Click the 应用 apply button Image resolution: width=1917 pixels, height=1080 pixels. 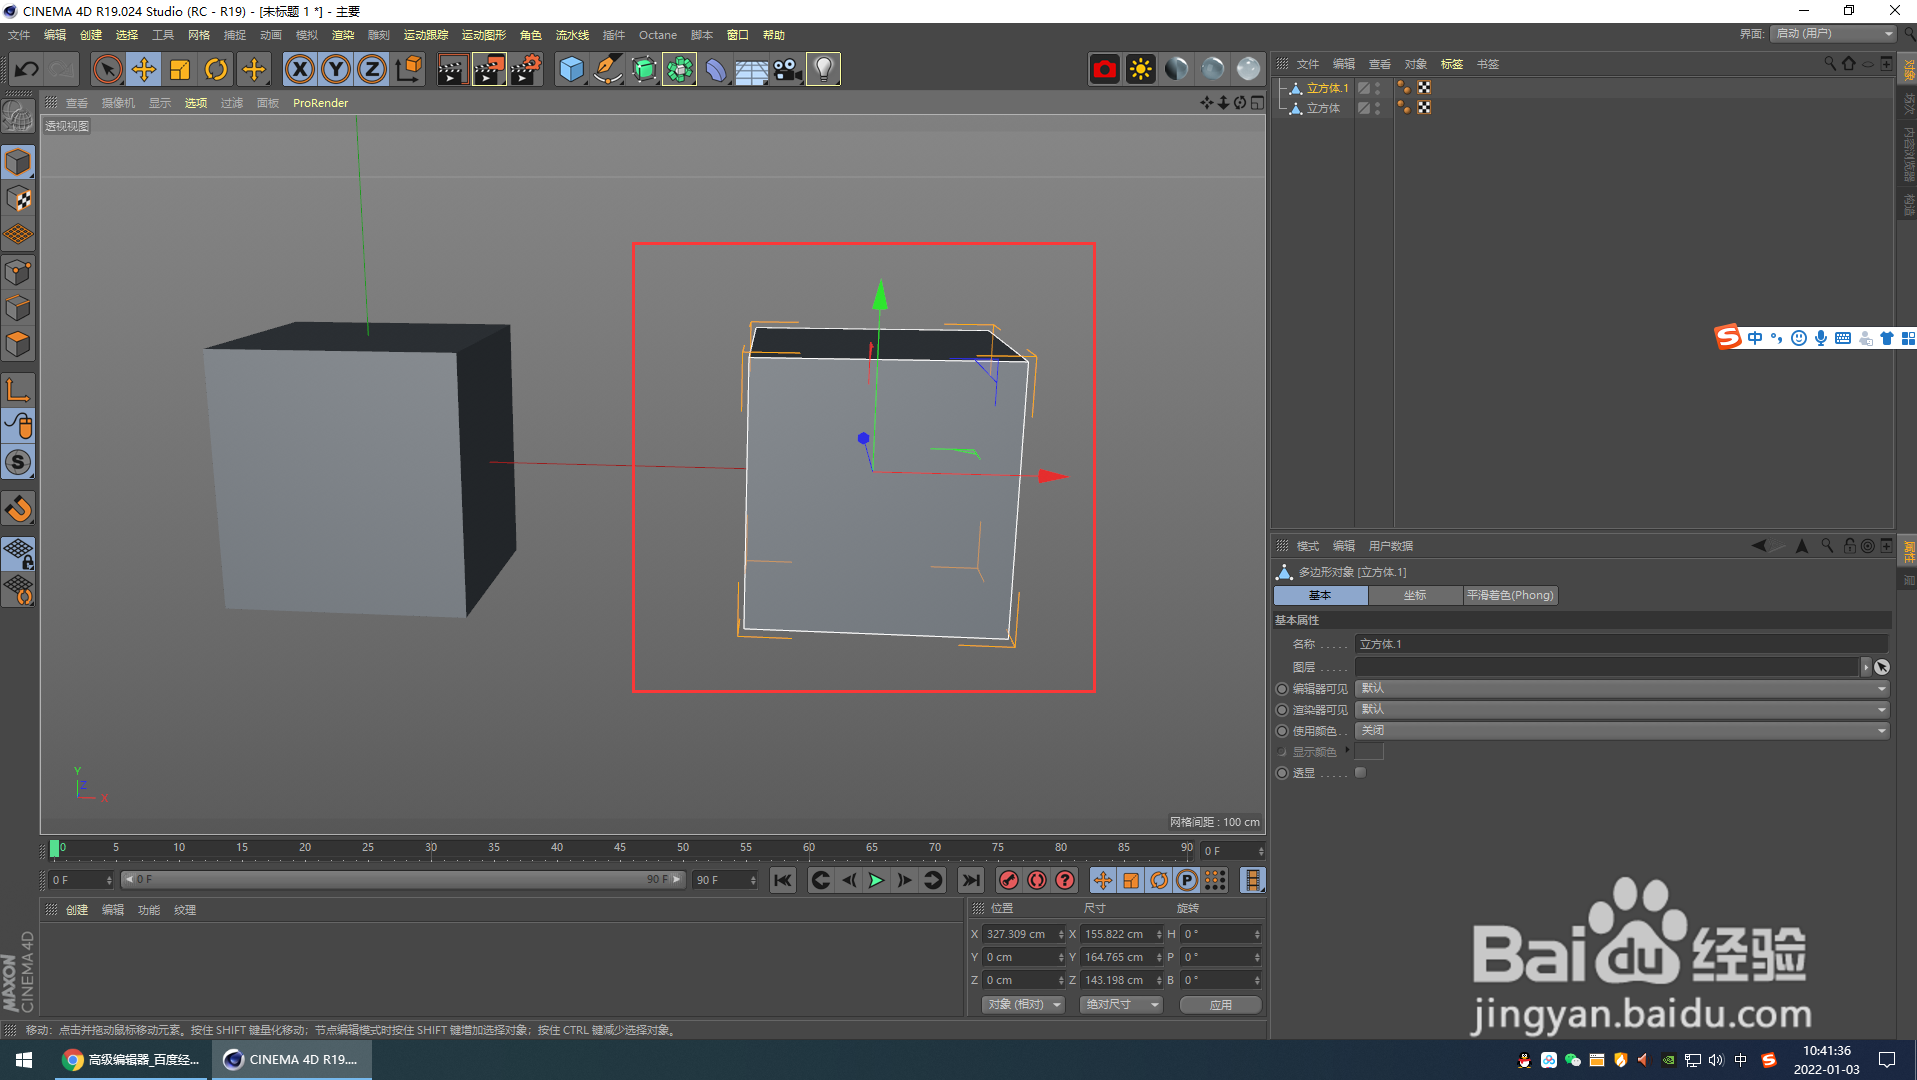[x=1221, y=1004]
